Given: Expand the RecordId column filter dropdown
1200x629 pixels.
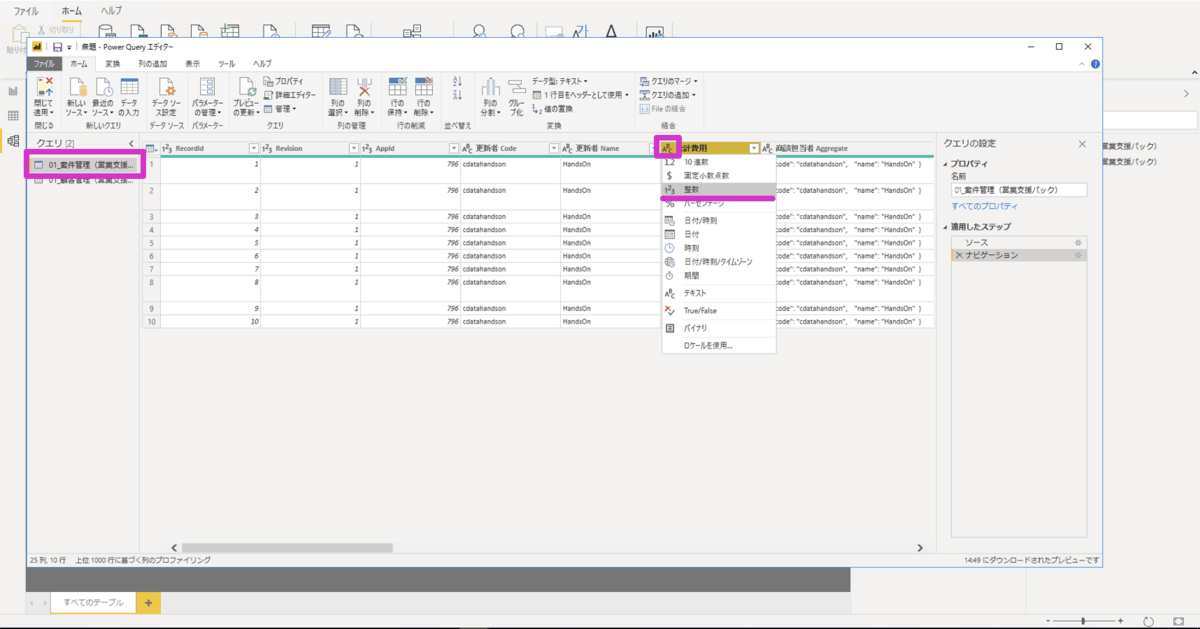Looking at the screenshot, I should tap(253, 148).
